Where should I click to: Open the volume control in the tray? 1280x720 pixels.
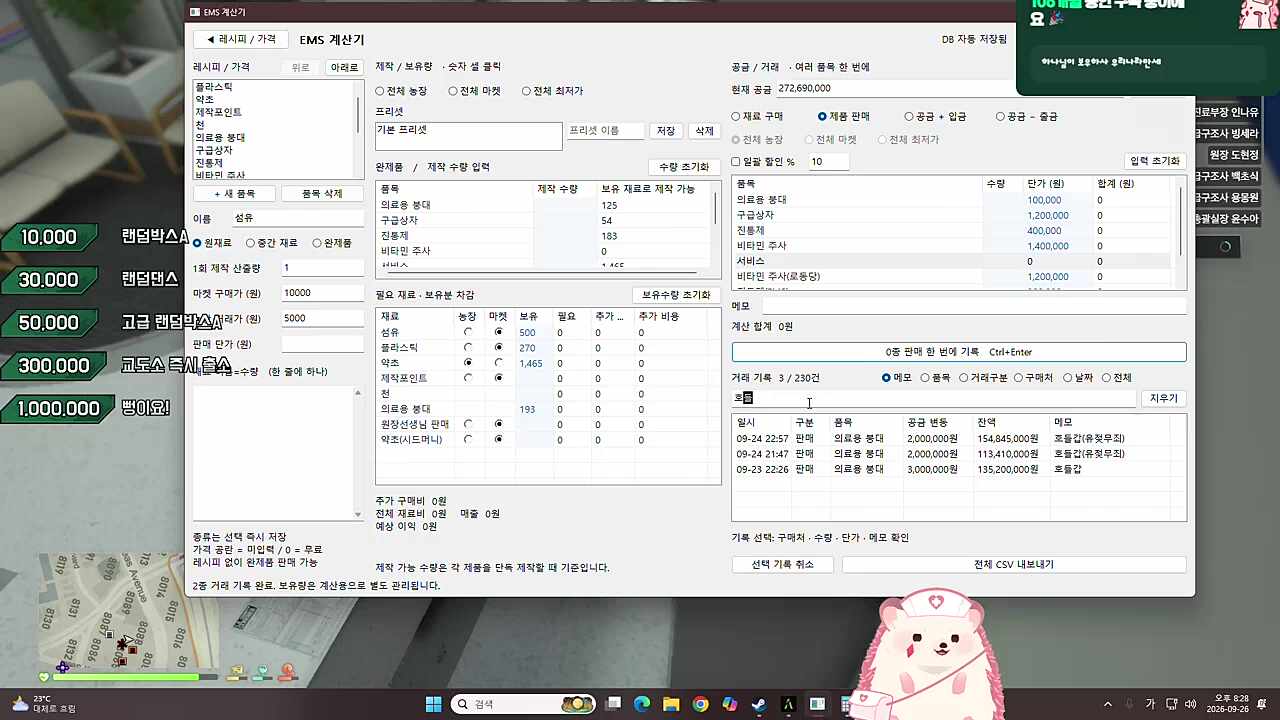1192,704
